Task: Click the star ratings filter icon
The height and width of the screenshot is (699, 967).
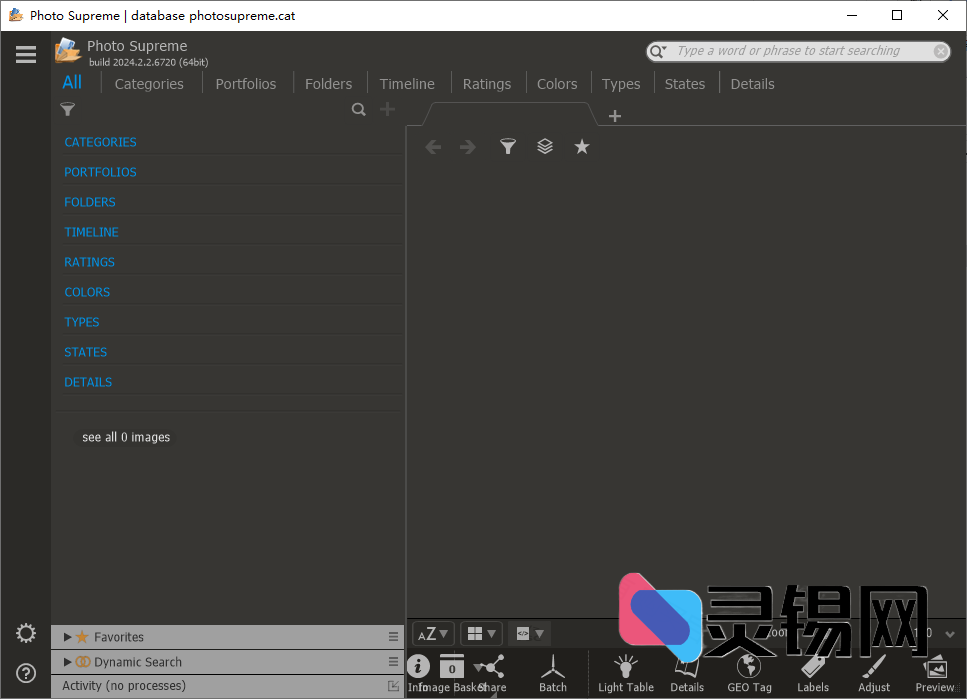Action: click(582, 146)
